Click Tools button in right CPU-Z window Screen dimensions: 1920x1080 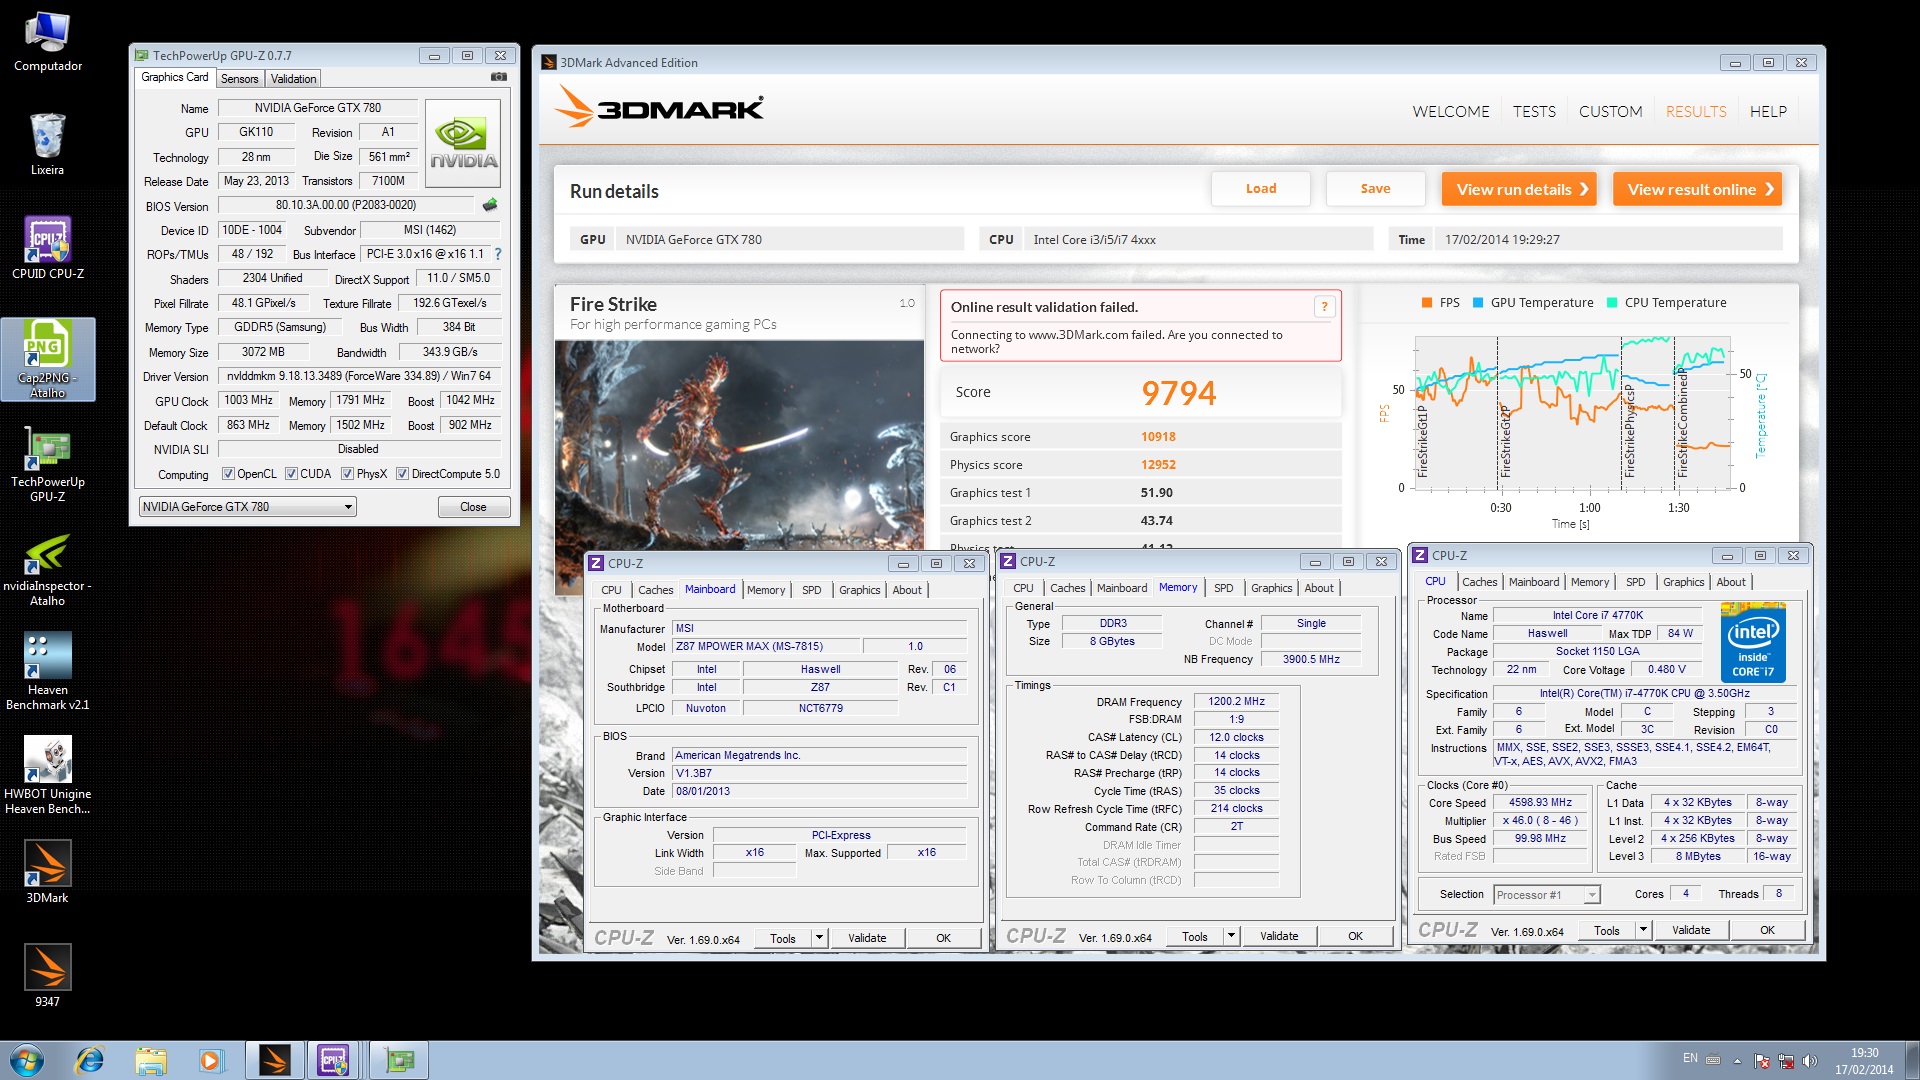tap(1606, 930)
